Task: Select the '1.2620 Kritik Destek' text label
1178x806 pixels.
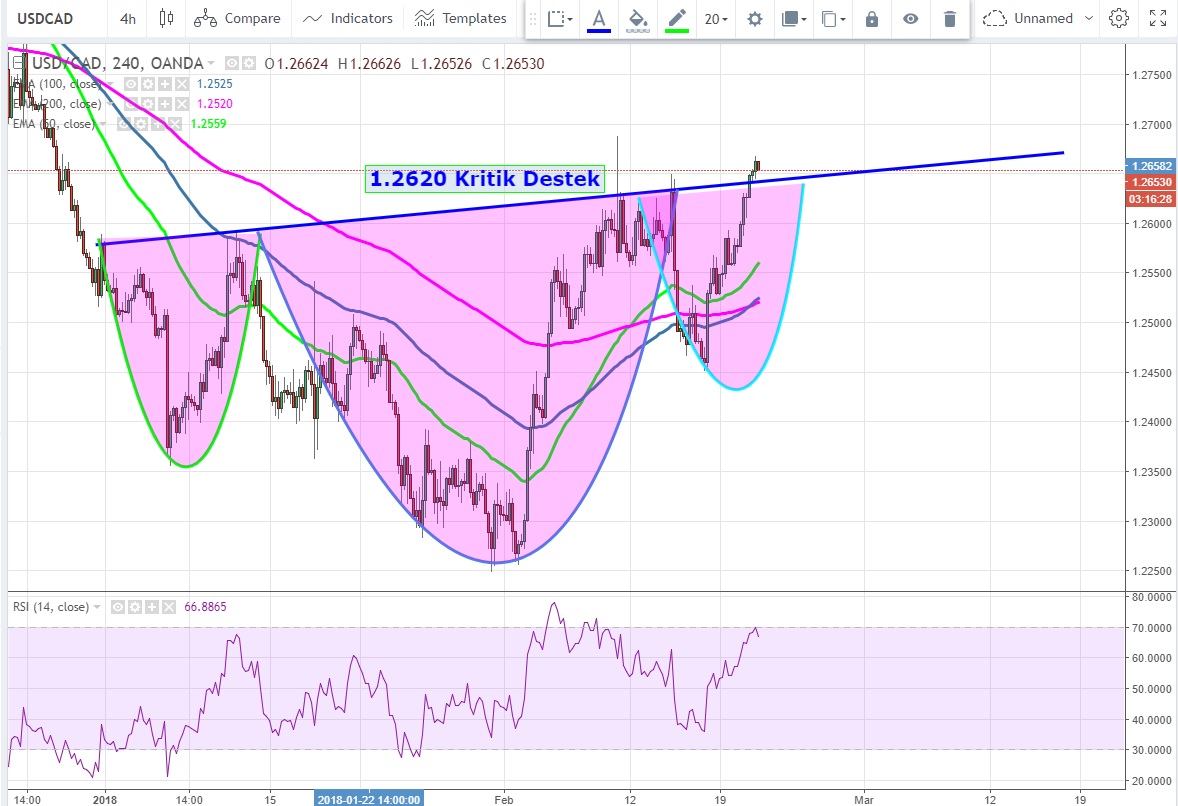Action: (x=484, y=179)
